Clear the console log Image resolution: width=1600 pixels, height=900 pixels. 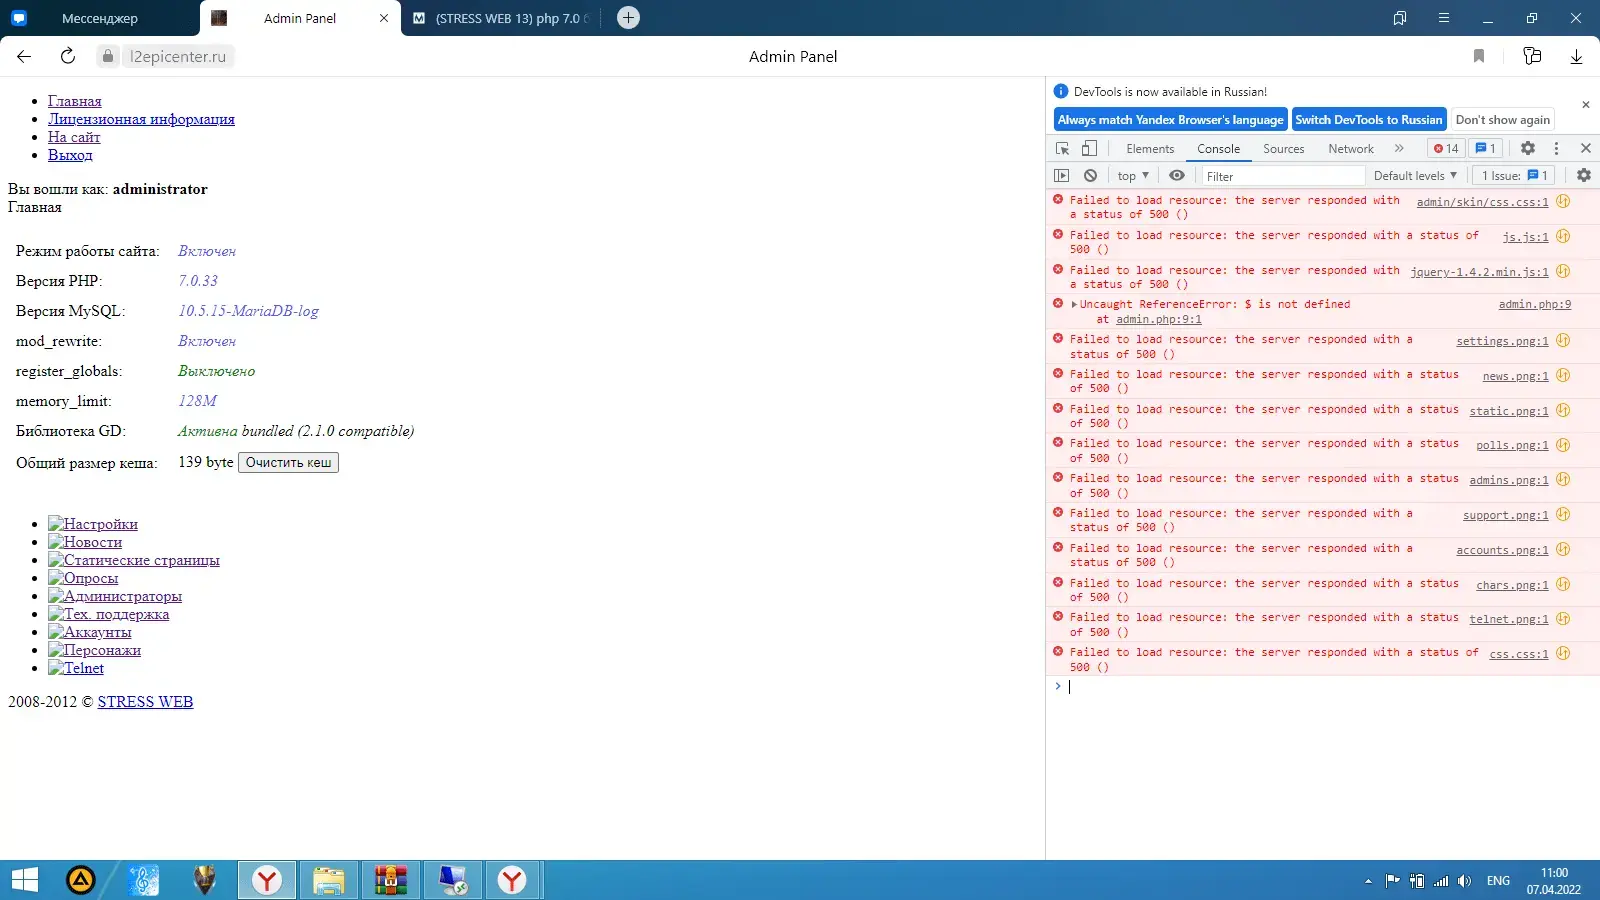tap(1091, 175)
